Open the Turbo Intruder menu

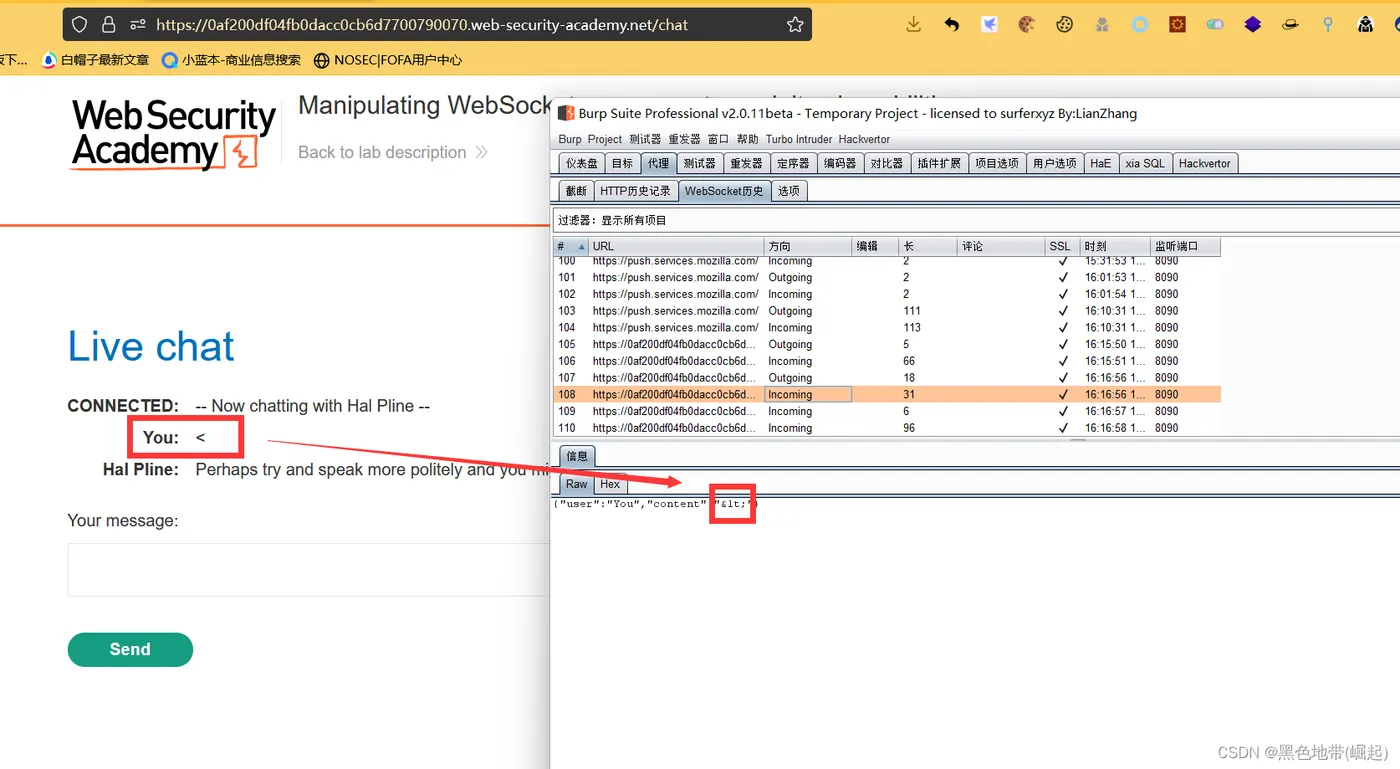pyautogui.click(x=799, y=139)
